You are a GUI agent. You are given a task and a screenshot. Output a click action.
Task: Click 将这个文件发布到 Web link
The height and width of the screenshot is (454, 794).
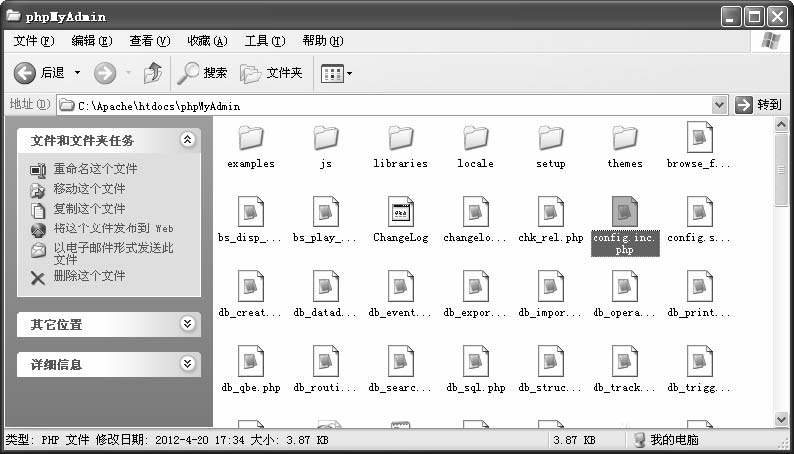[x=113, y=228]
